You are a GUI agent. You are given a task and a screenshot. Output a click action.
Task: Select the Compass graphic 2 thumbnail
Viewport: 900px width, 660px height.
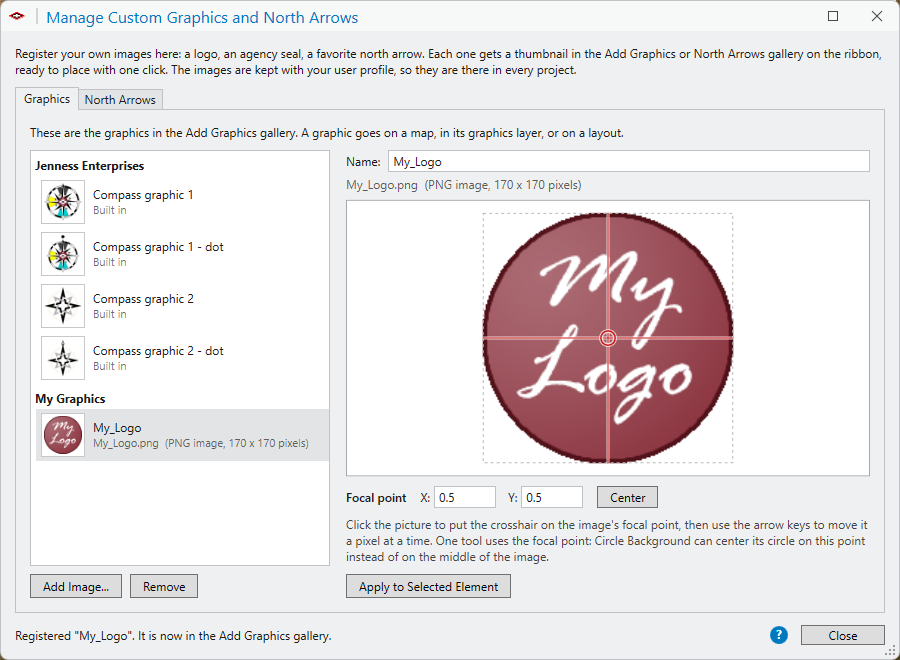tap(63, 306)
